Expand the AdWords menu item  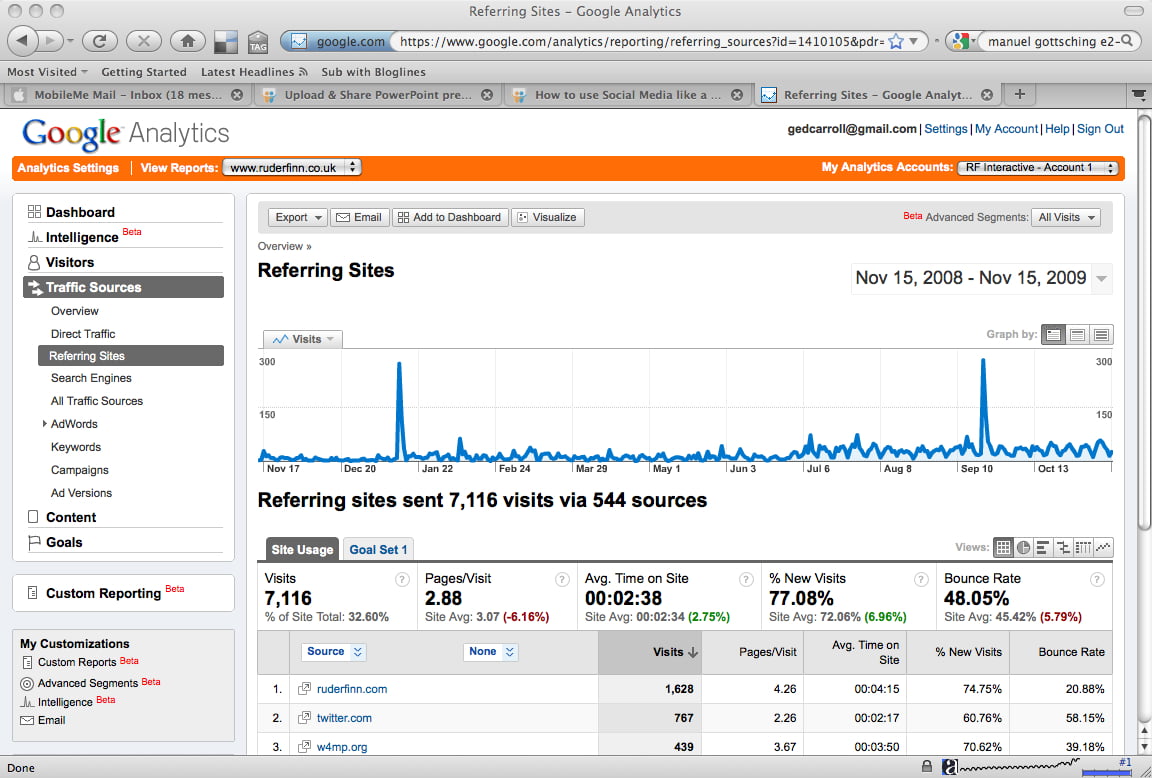tap(45, 424)
